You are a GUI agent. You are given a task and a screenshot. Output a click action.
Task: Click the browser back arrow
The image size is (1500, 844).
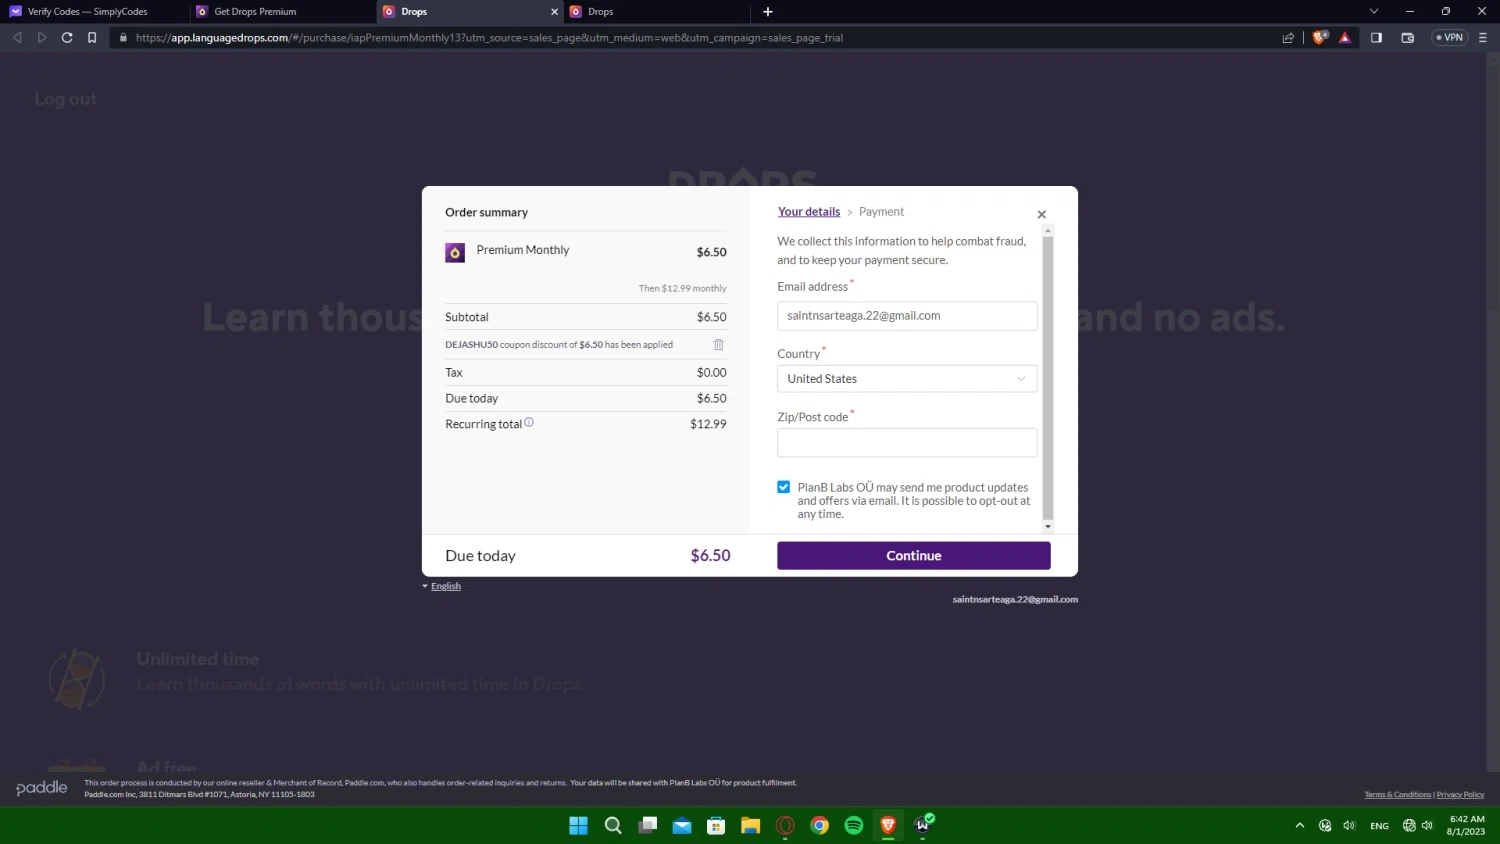coord(17,38)
